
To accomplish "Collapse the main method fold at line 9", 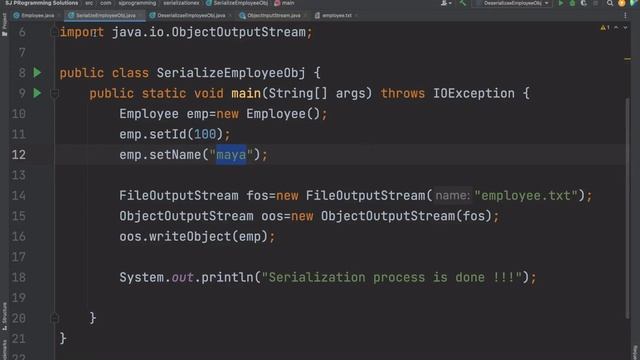I will [54, 93].
